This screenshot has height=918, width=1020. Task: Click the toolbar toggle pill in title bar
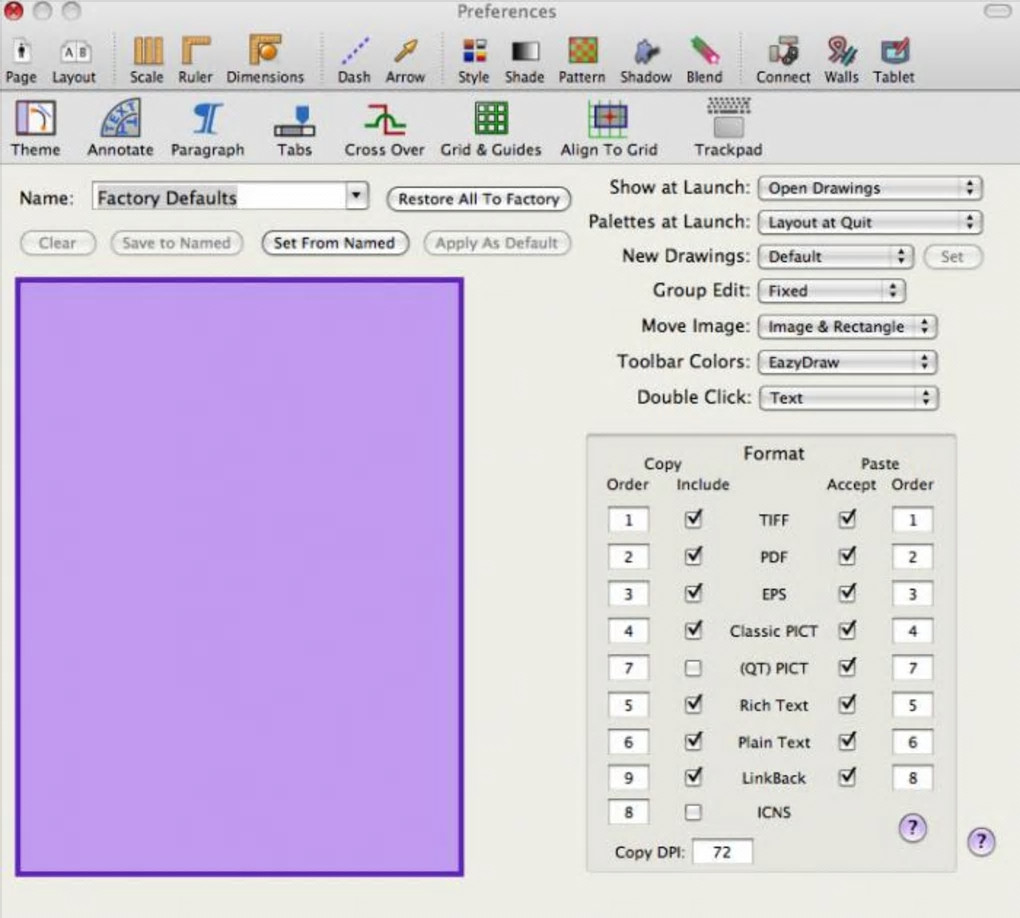[x=997, y=11]
